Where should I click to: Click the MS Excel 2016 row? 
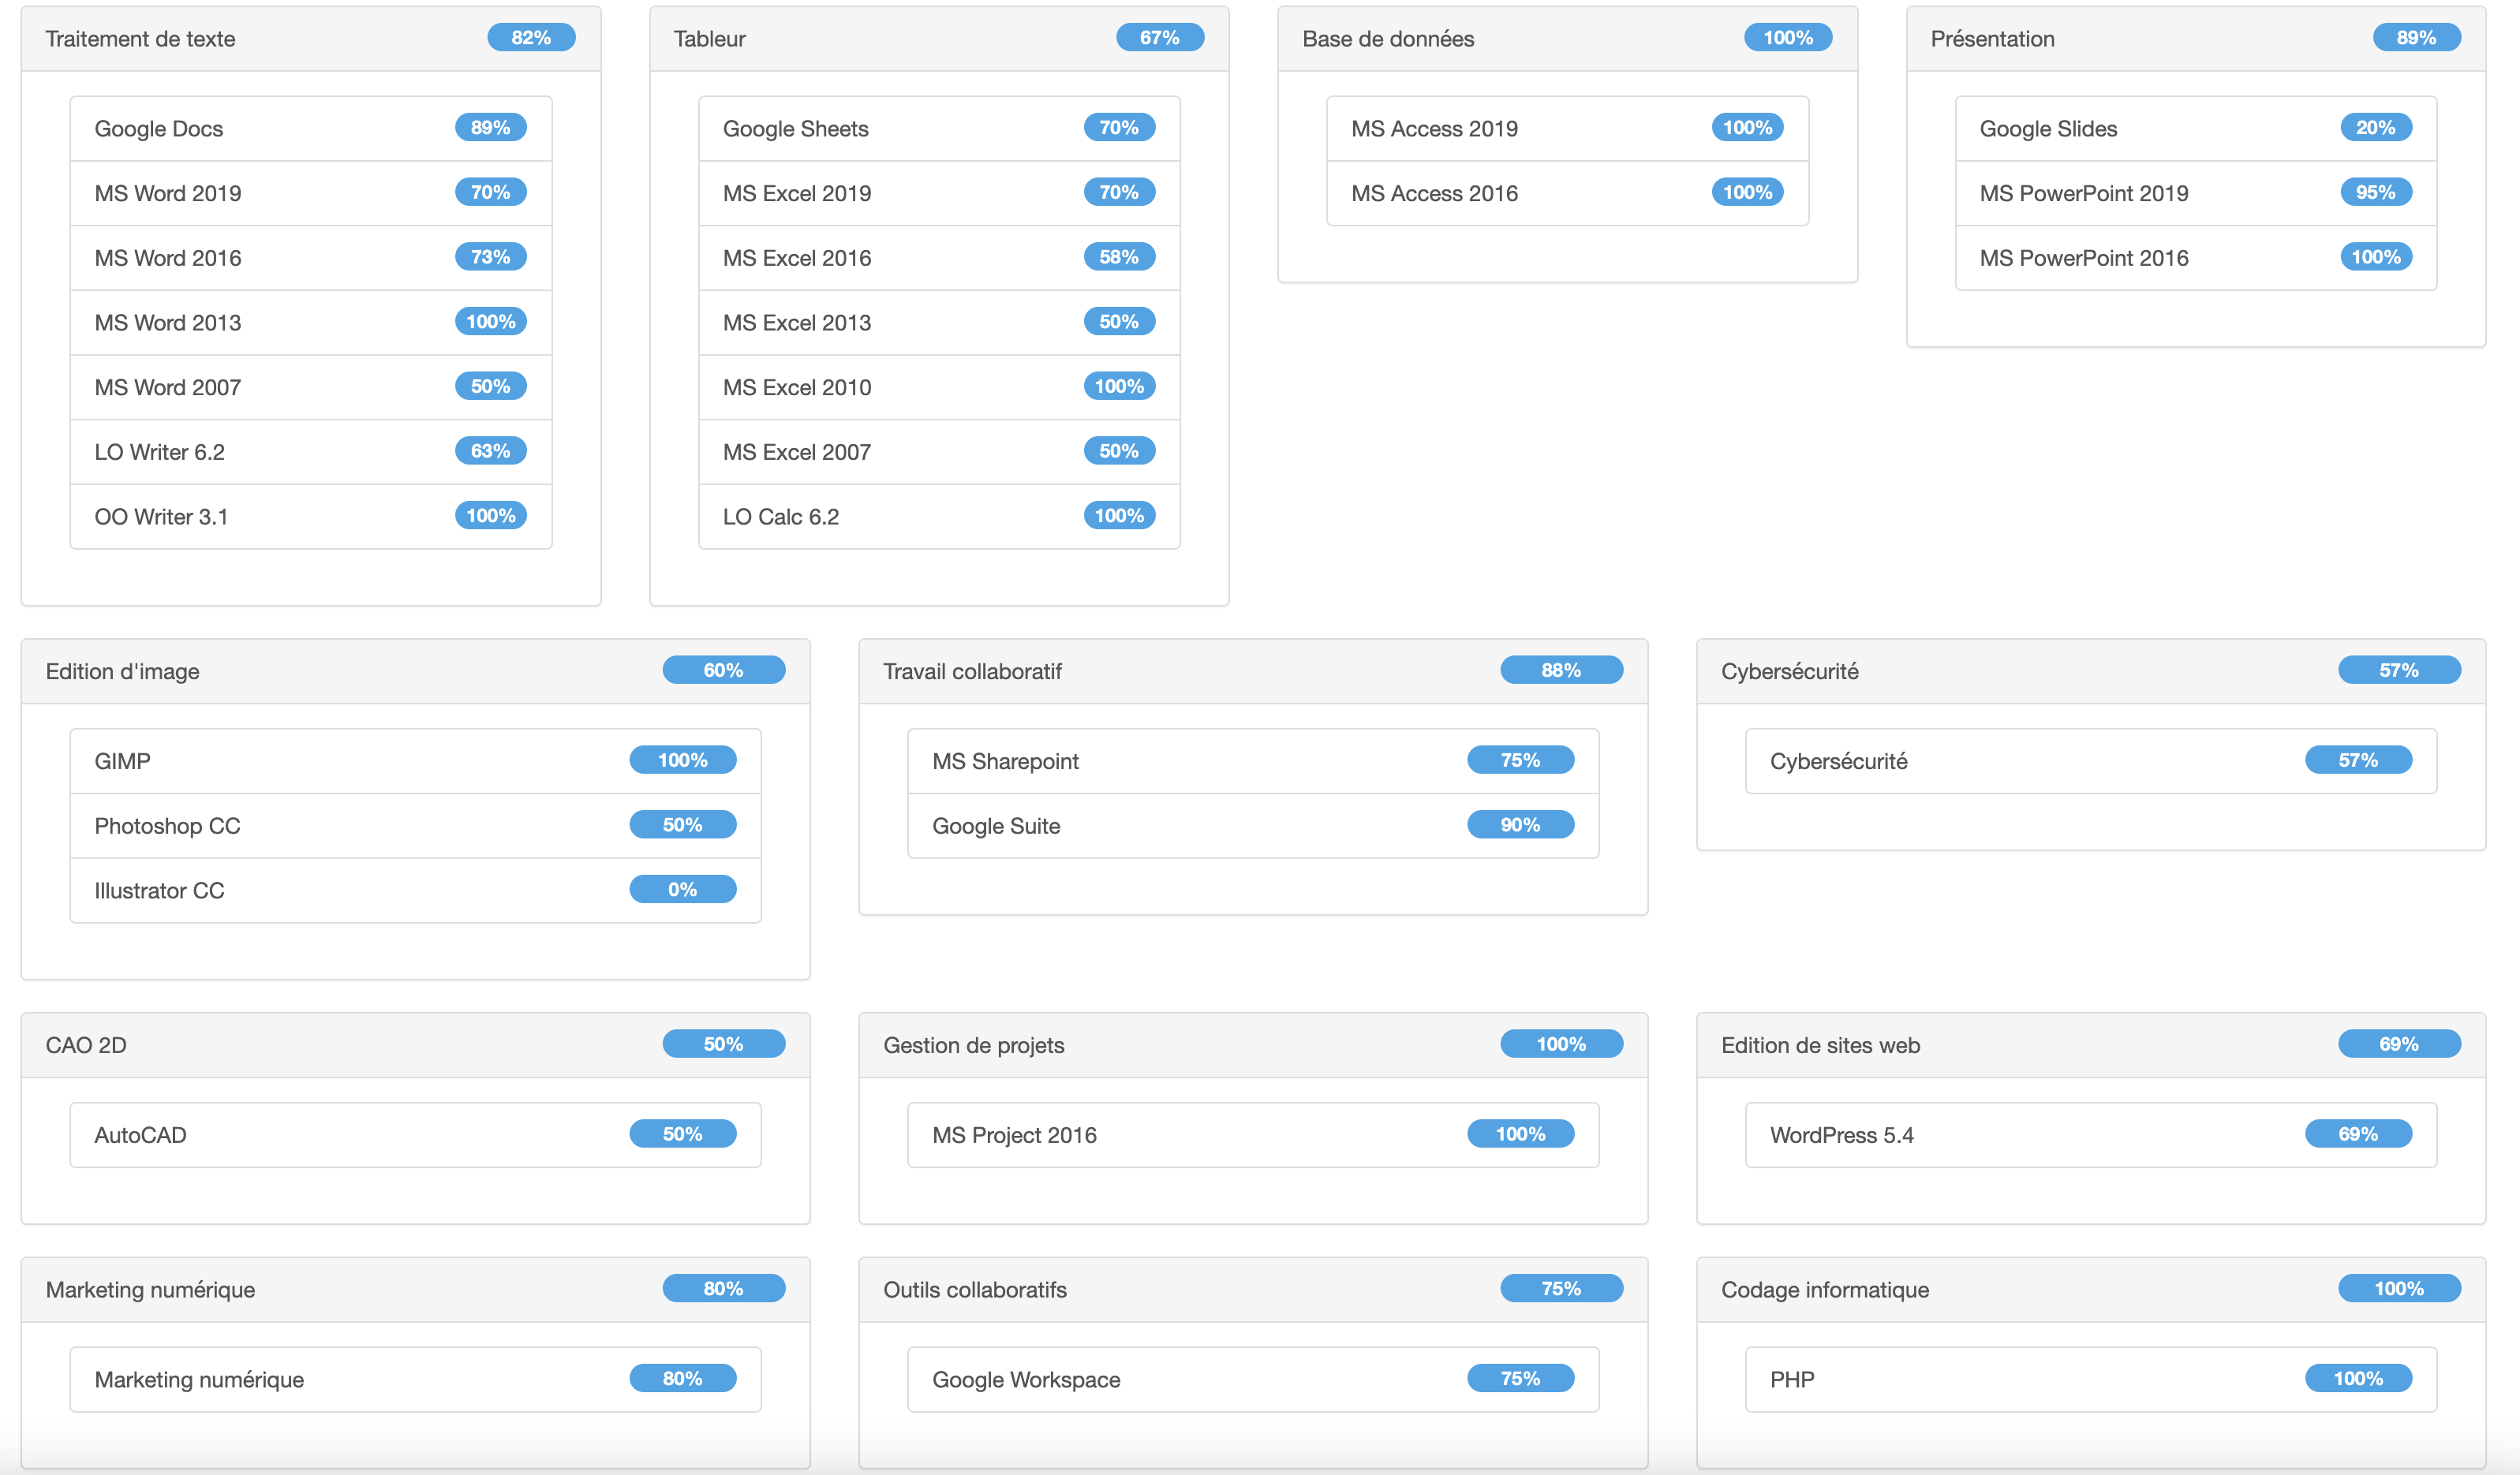pos(938,258)
